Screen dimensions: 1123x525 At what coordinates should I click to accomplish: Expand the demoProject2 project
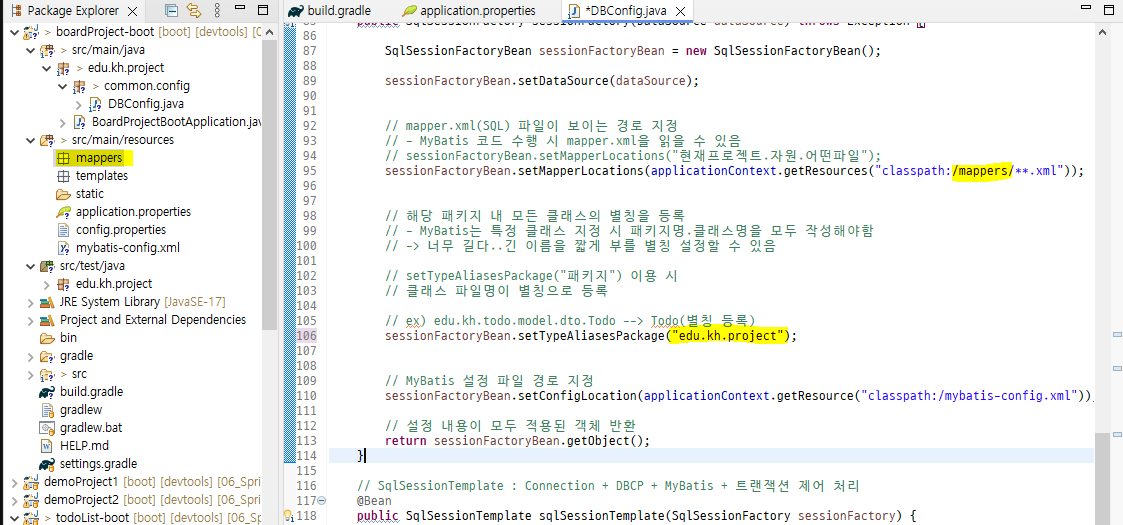pyautogui.click(x=14, y=500)
